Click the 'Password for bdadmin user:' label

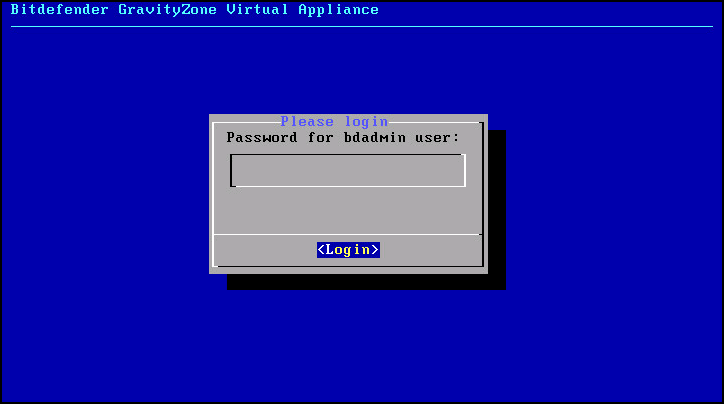(343, 138)
